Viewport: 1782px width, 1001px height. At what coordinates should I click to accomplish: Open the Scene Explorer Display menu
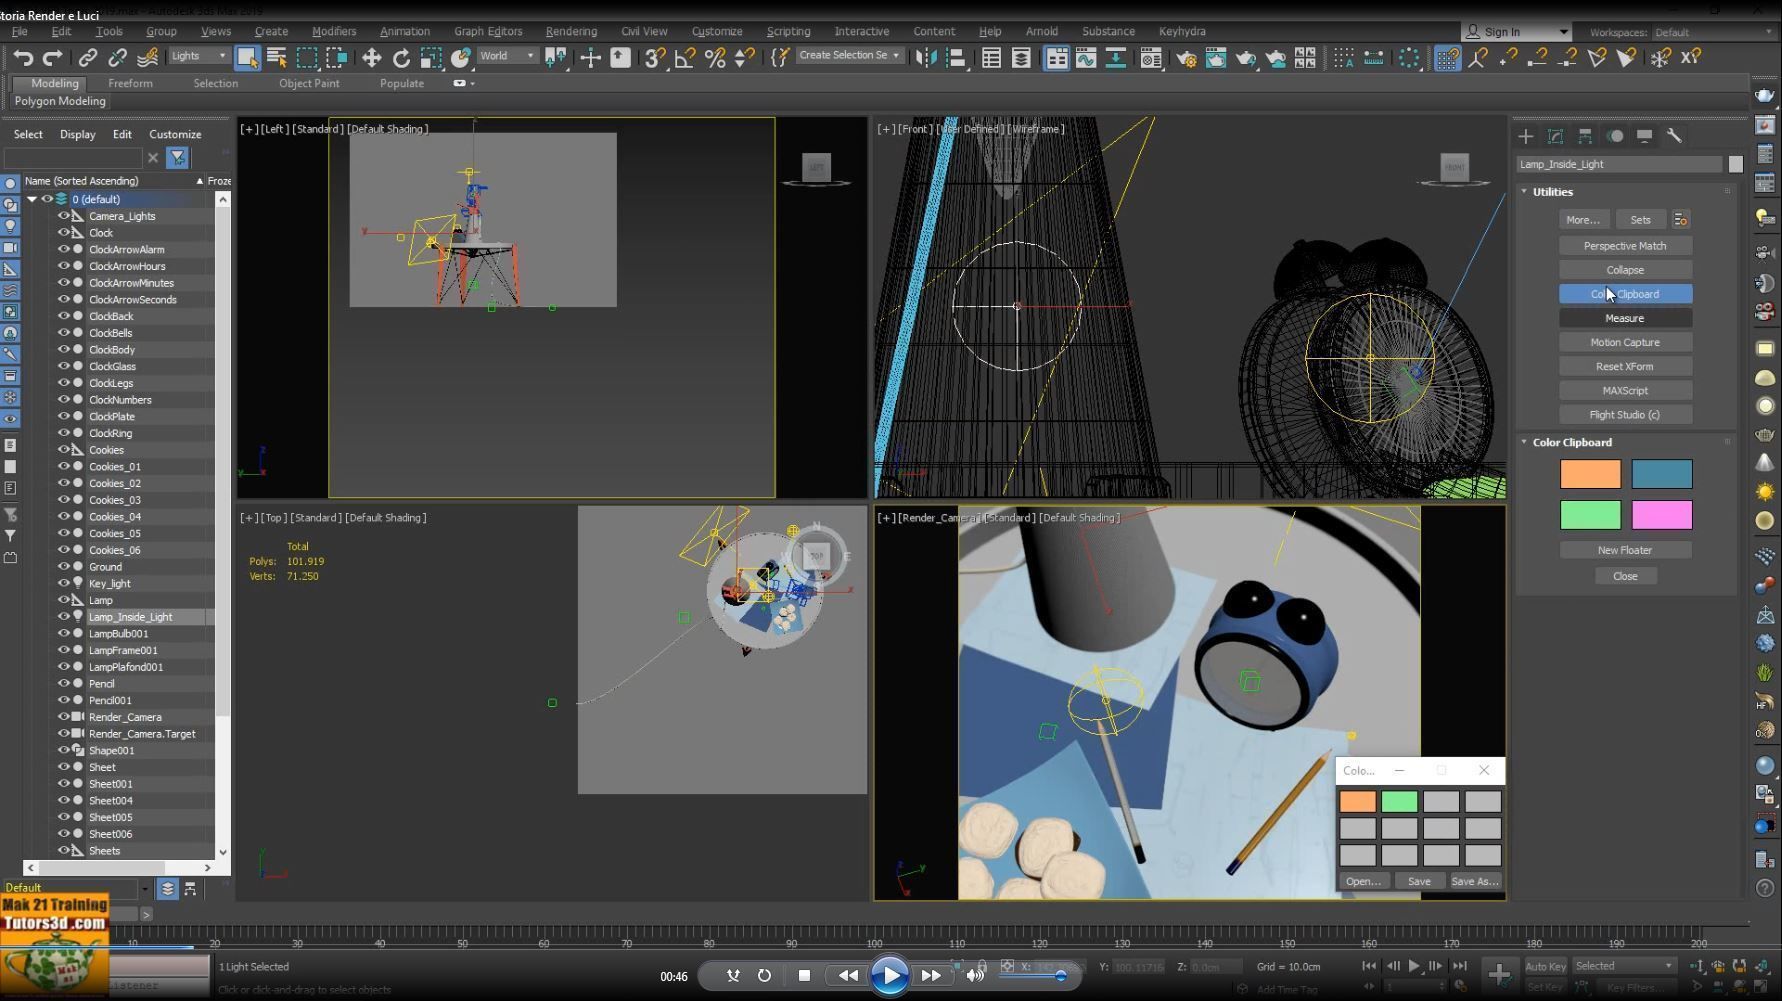[x=78, y=135]
